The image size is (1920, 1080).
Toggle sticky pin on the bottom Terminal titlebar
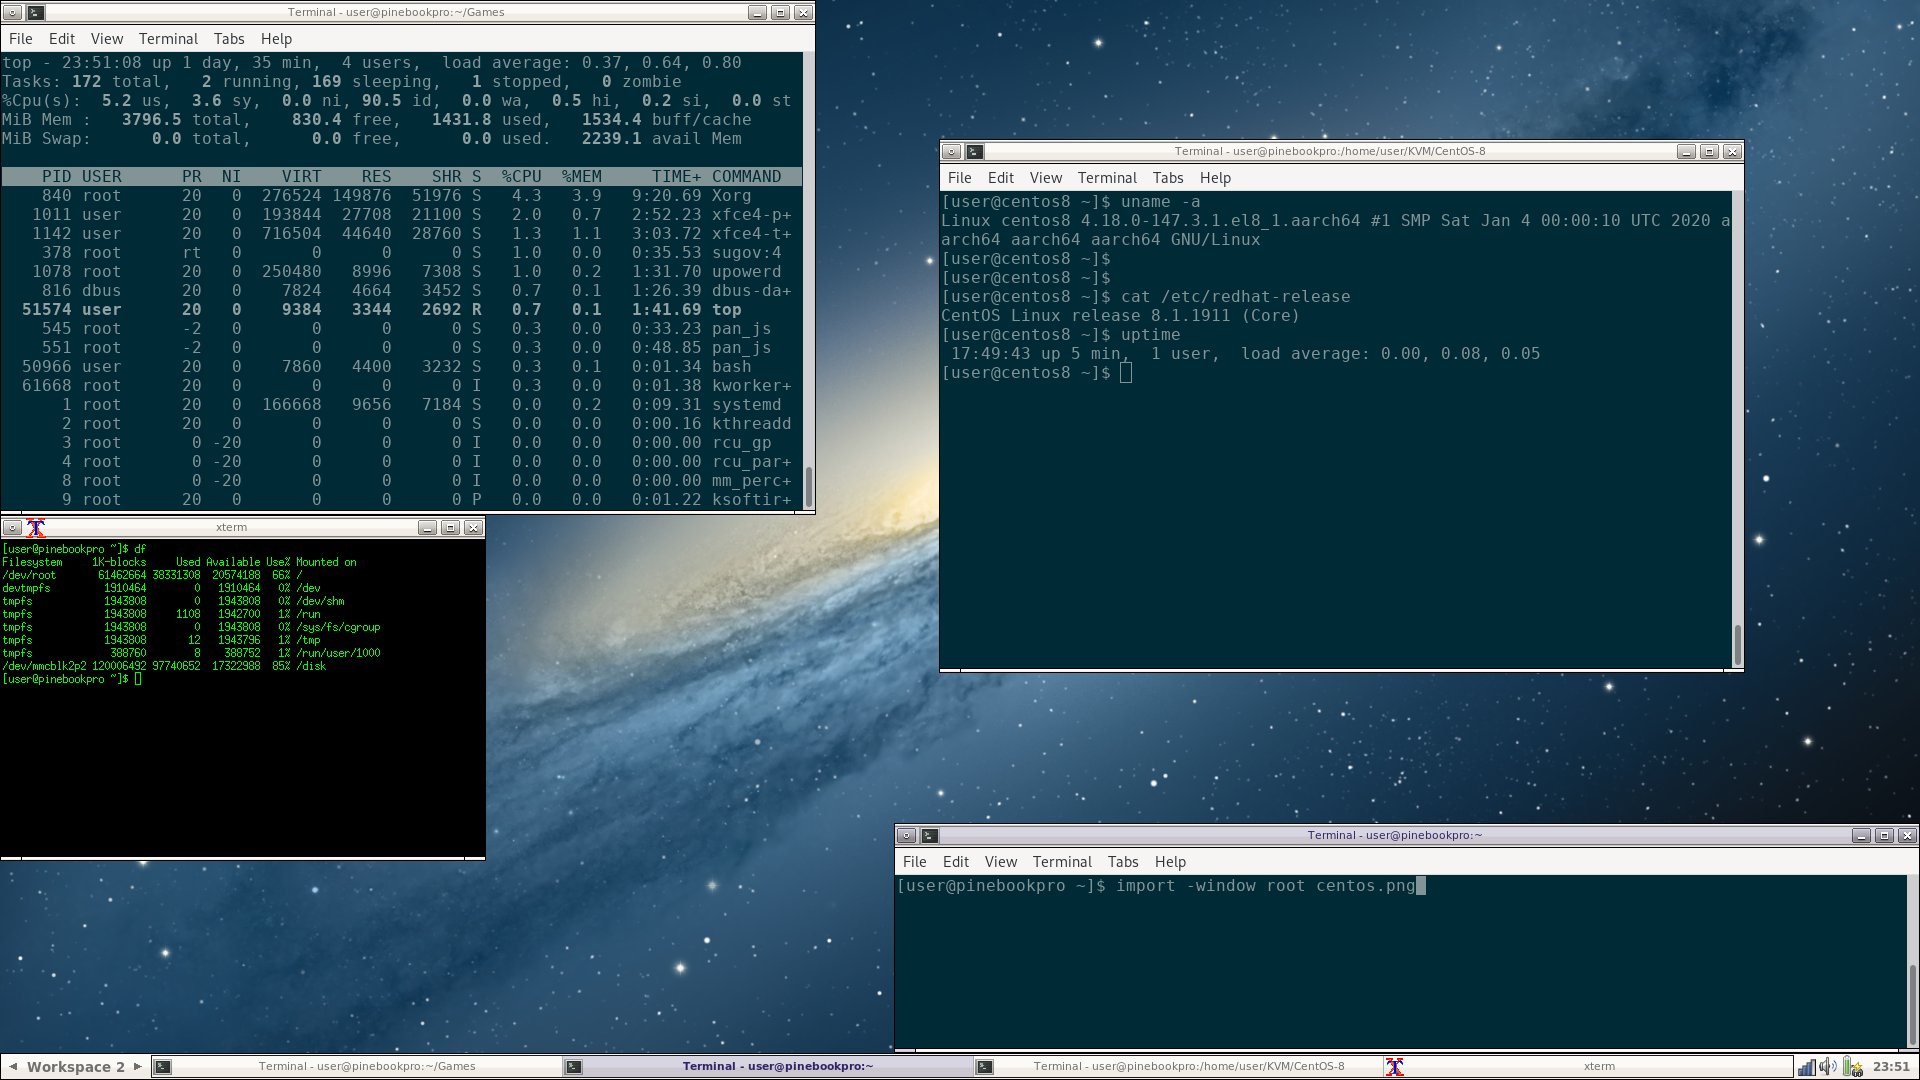point(908,835)
